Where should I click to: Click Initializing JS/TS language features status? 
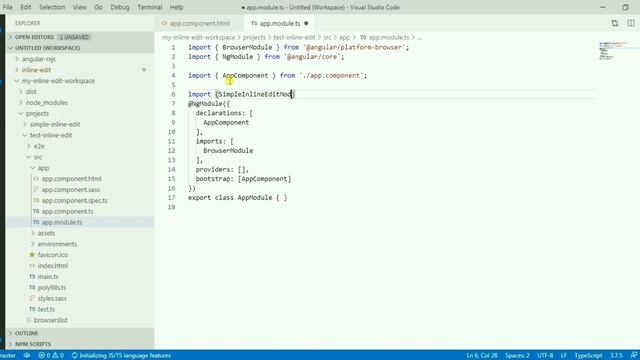click(x=121, y=356)
